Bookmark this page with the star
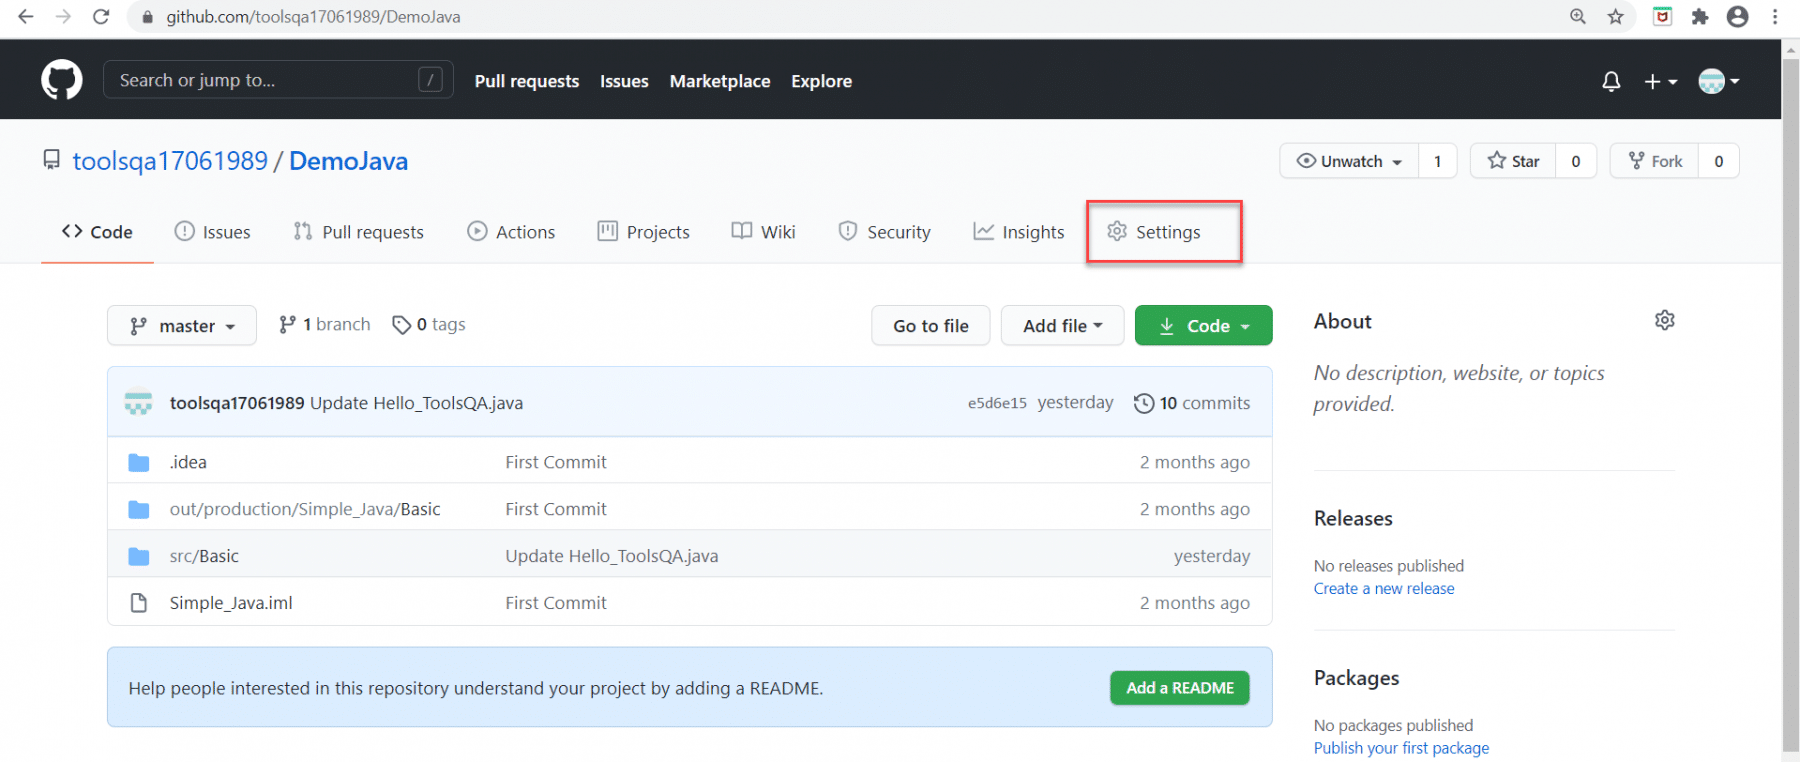This screenshot has height=762, width=1800. pos(1616,17)
